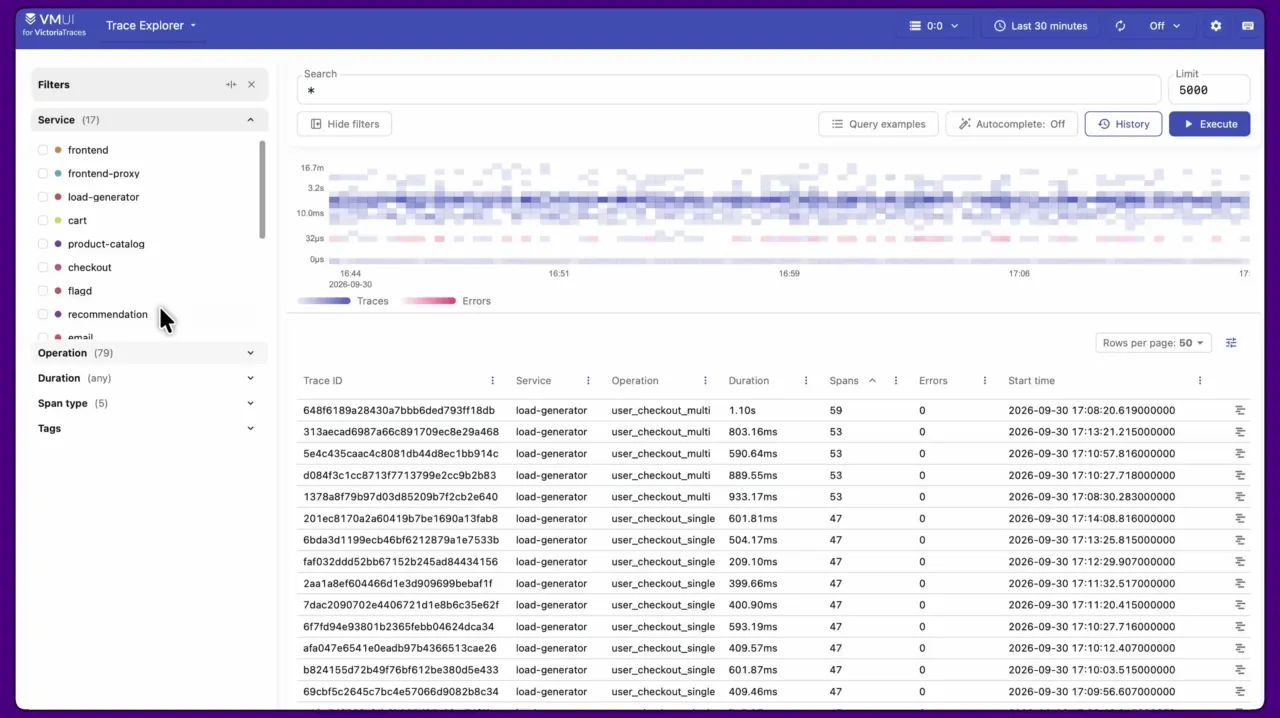Collapse filters panel with the resize icon
This screenshot has width=1280, height=718.
(x=231, y=85)
